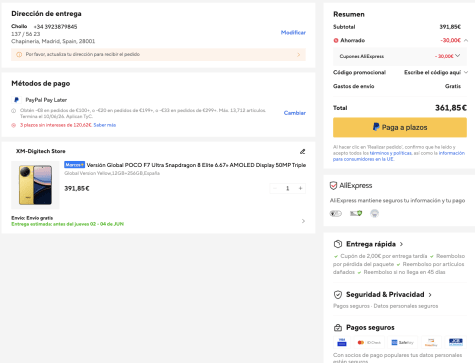
Task: Expand shipping options chevron for Envío gratis
Action: (303, 221)
